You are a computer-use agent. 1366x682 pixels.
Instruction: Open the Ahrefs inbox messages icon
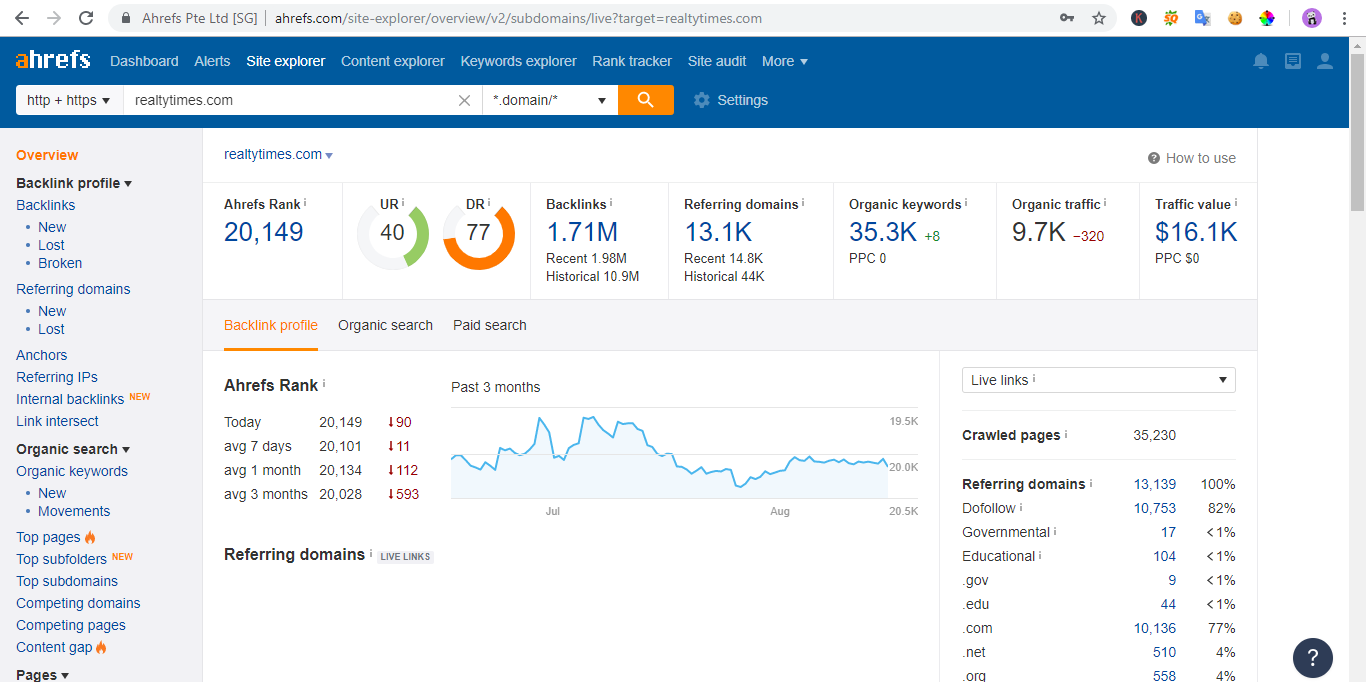point(1292,61)
